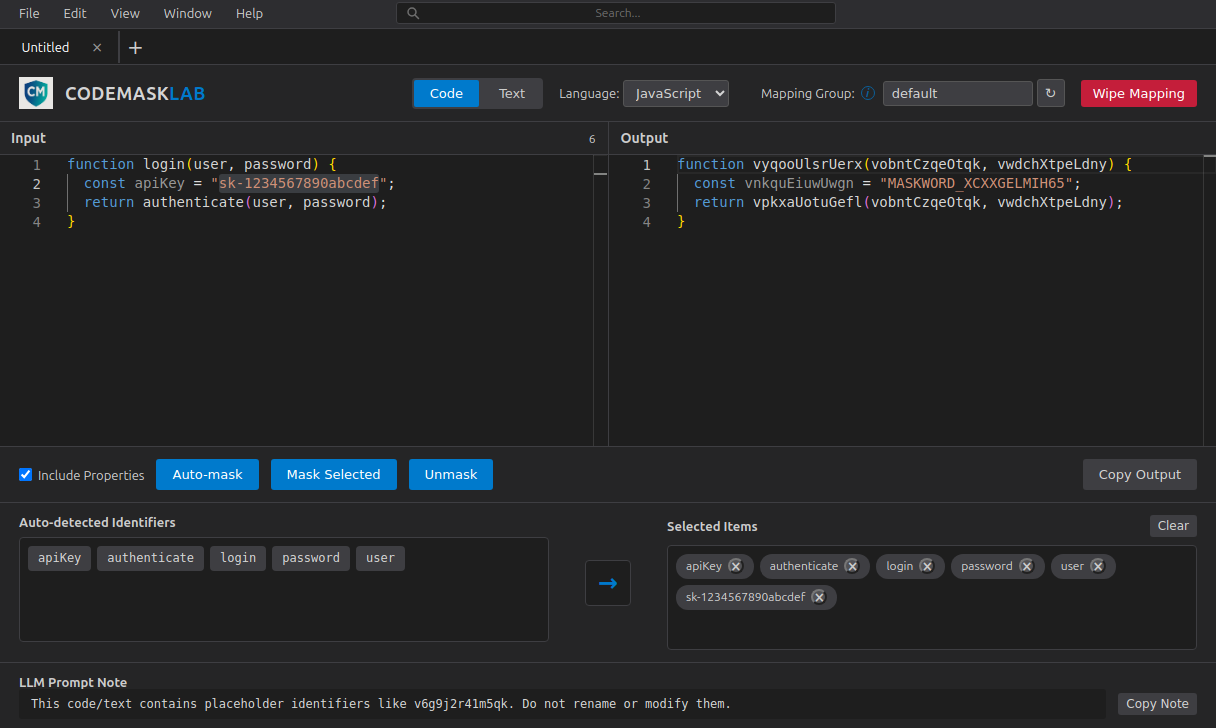Click the arrow icon to transfer identifiers
Screen dimensions: 1216x728
608,583
